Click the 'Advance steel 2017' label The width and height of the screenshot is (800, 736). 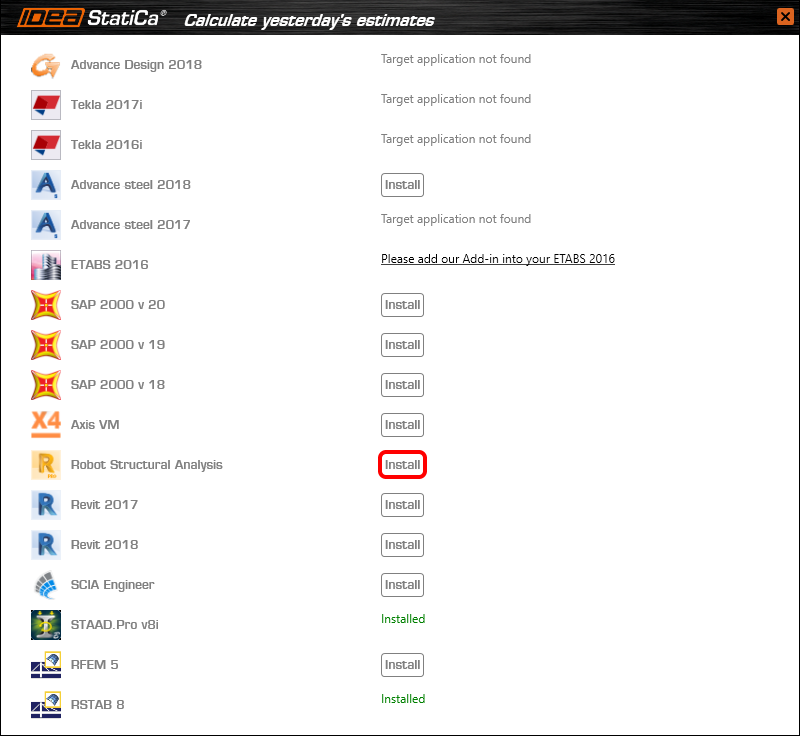pyautogui.click(x=131, y=225)
